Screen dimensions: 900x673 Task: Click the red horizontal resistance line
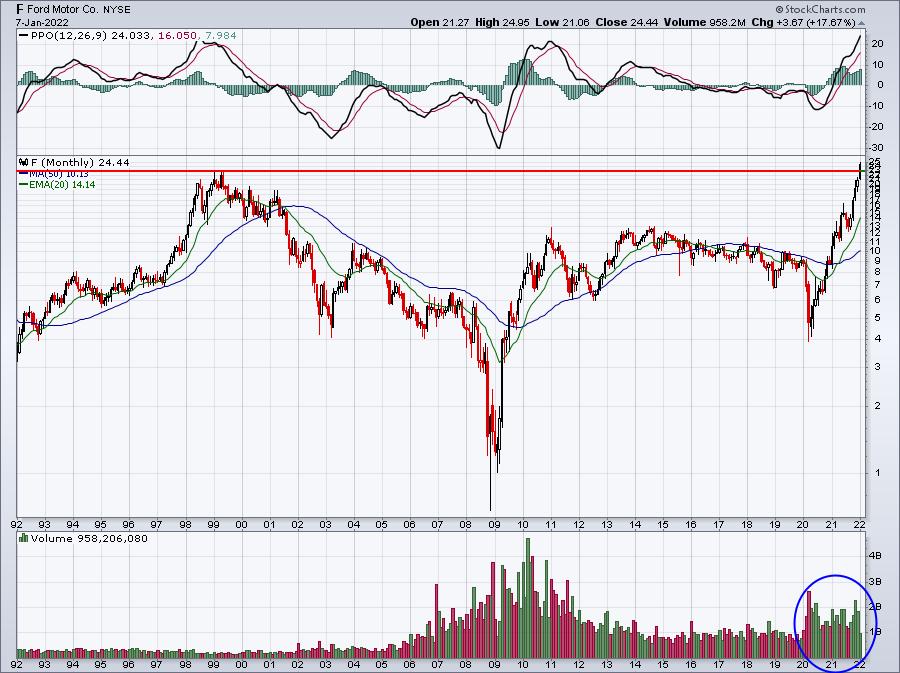(440, 171)
